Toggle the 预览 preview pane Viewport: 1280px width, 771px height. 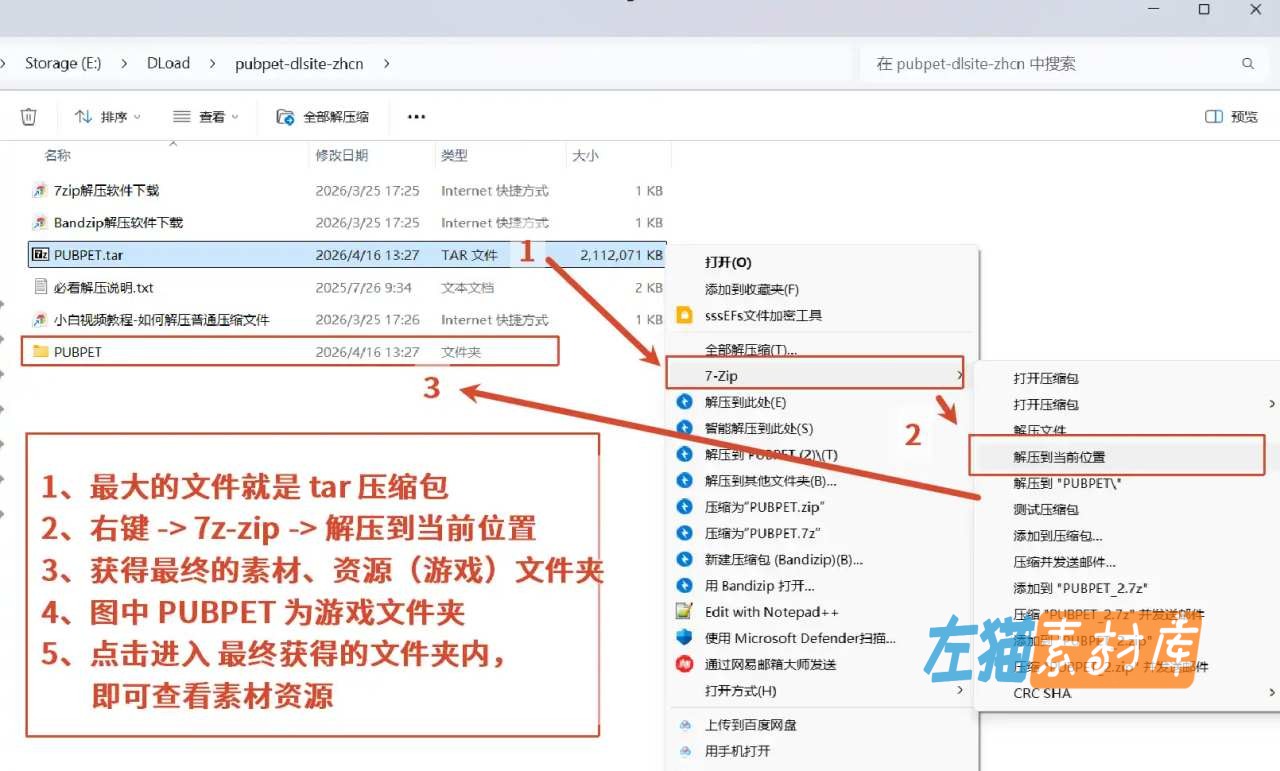click(1232, 117)
